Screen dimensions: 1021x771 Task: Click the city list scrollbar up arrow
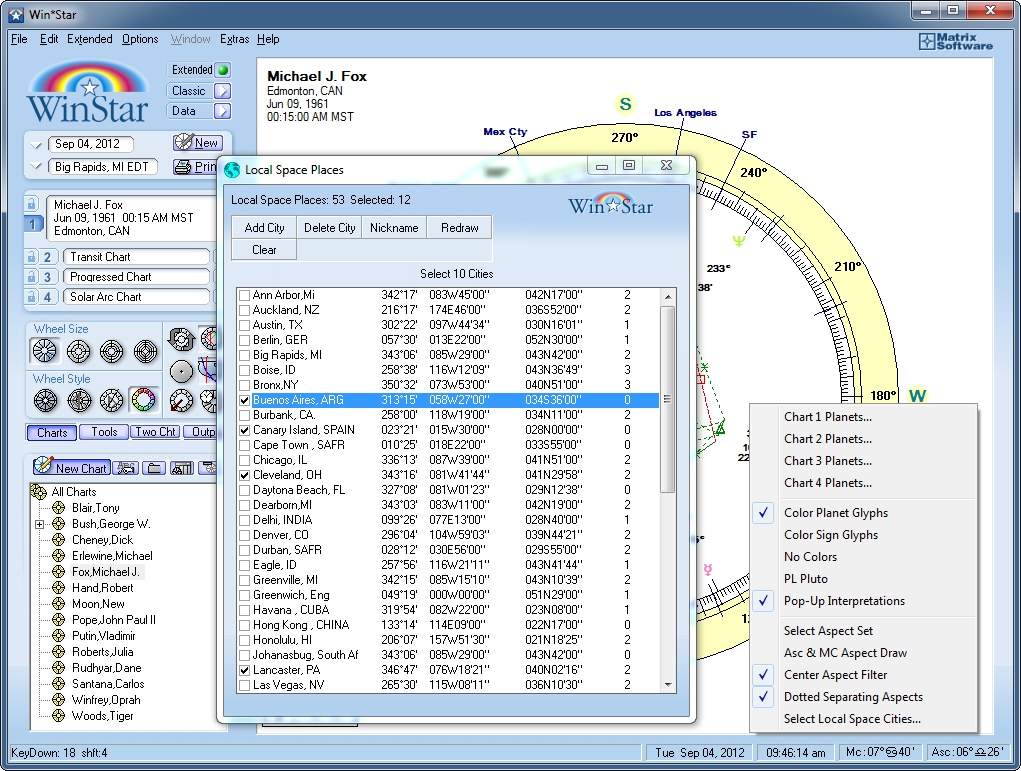(x=667, y=297)
